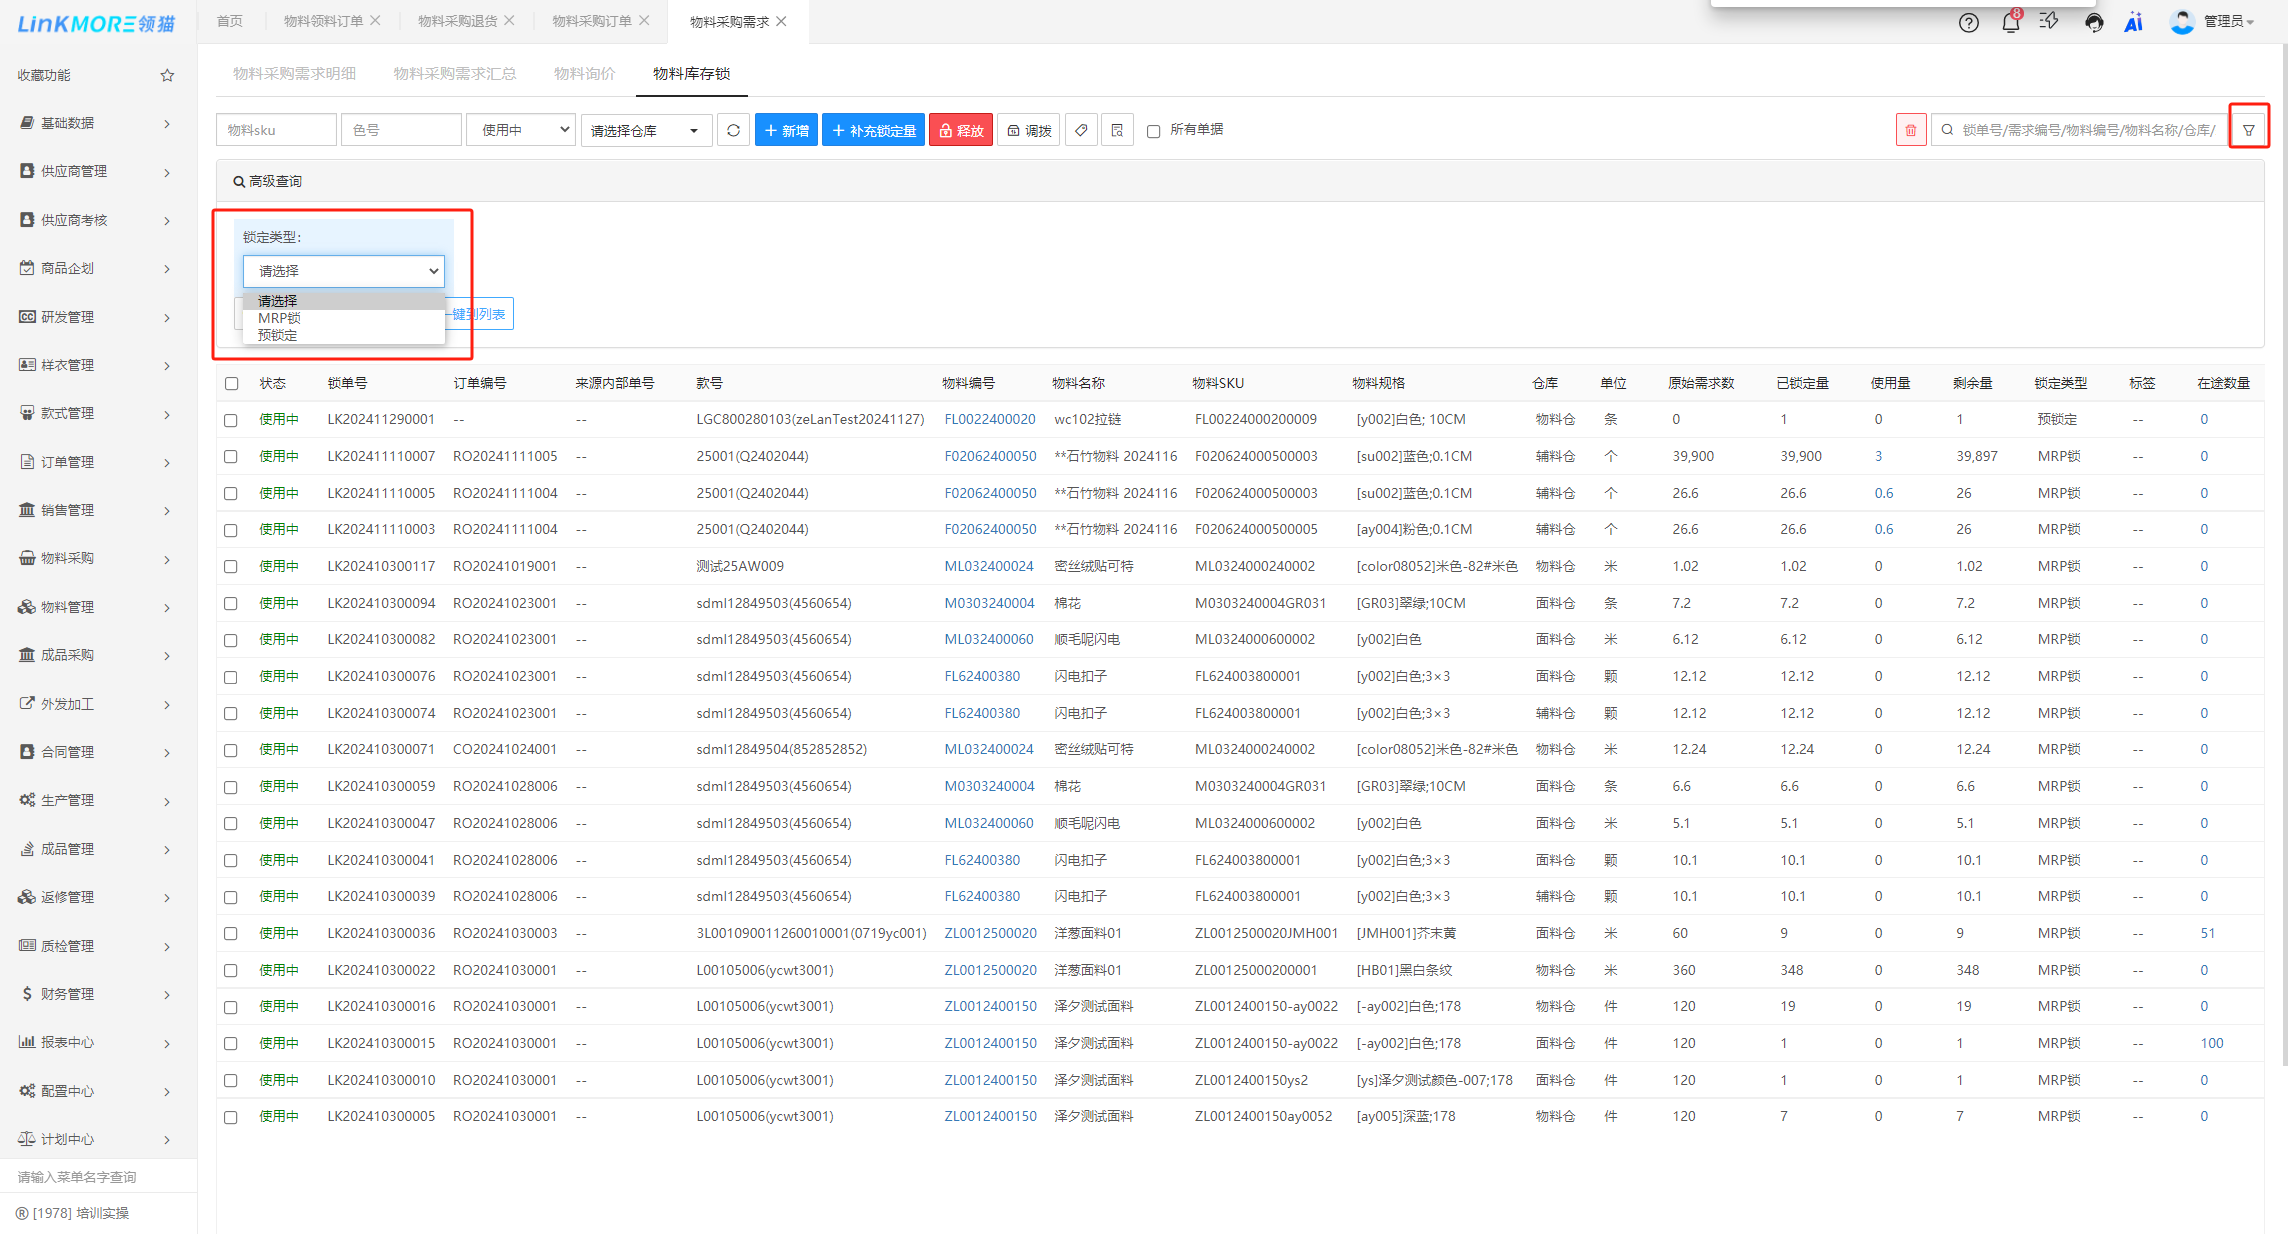Open the help question mark icon
The width and height of the screenshot is (2288, 1234).
[1968, 22]
